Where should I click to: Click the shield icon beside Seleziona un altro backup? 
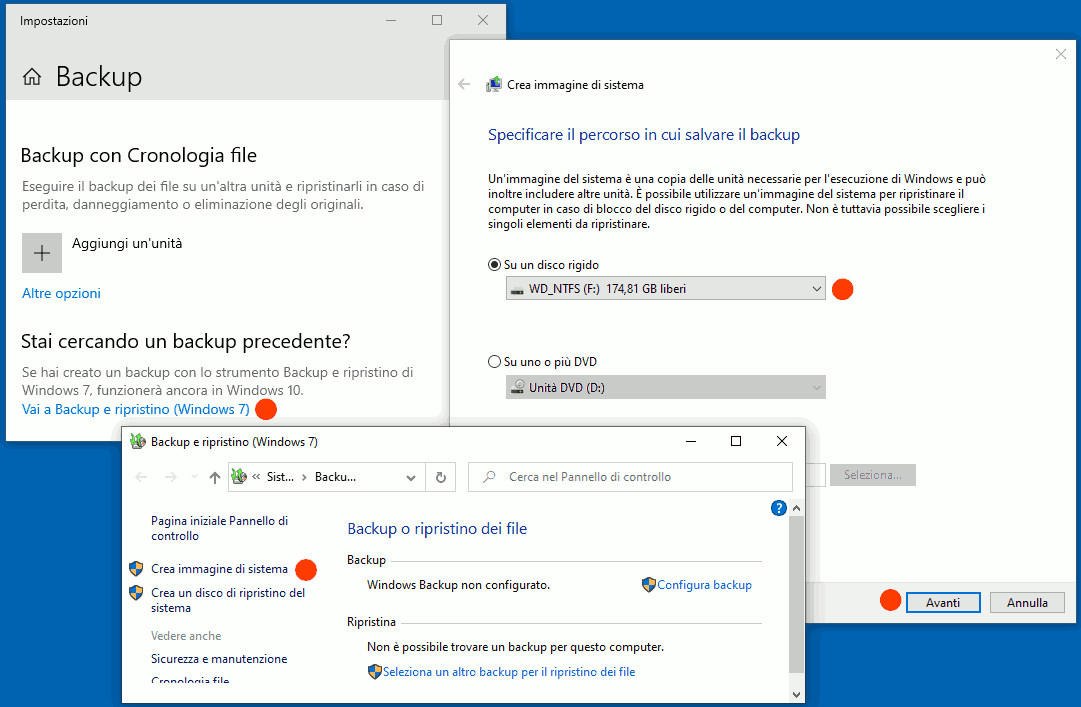374,671
